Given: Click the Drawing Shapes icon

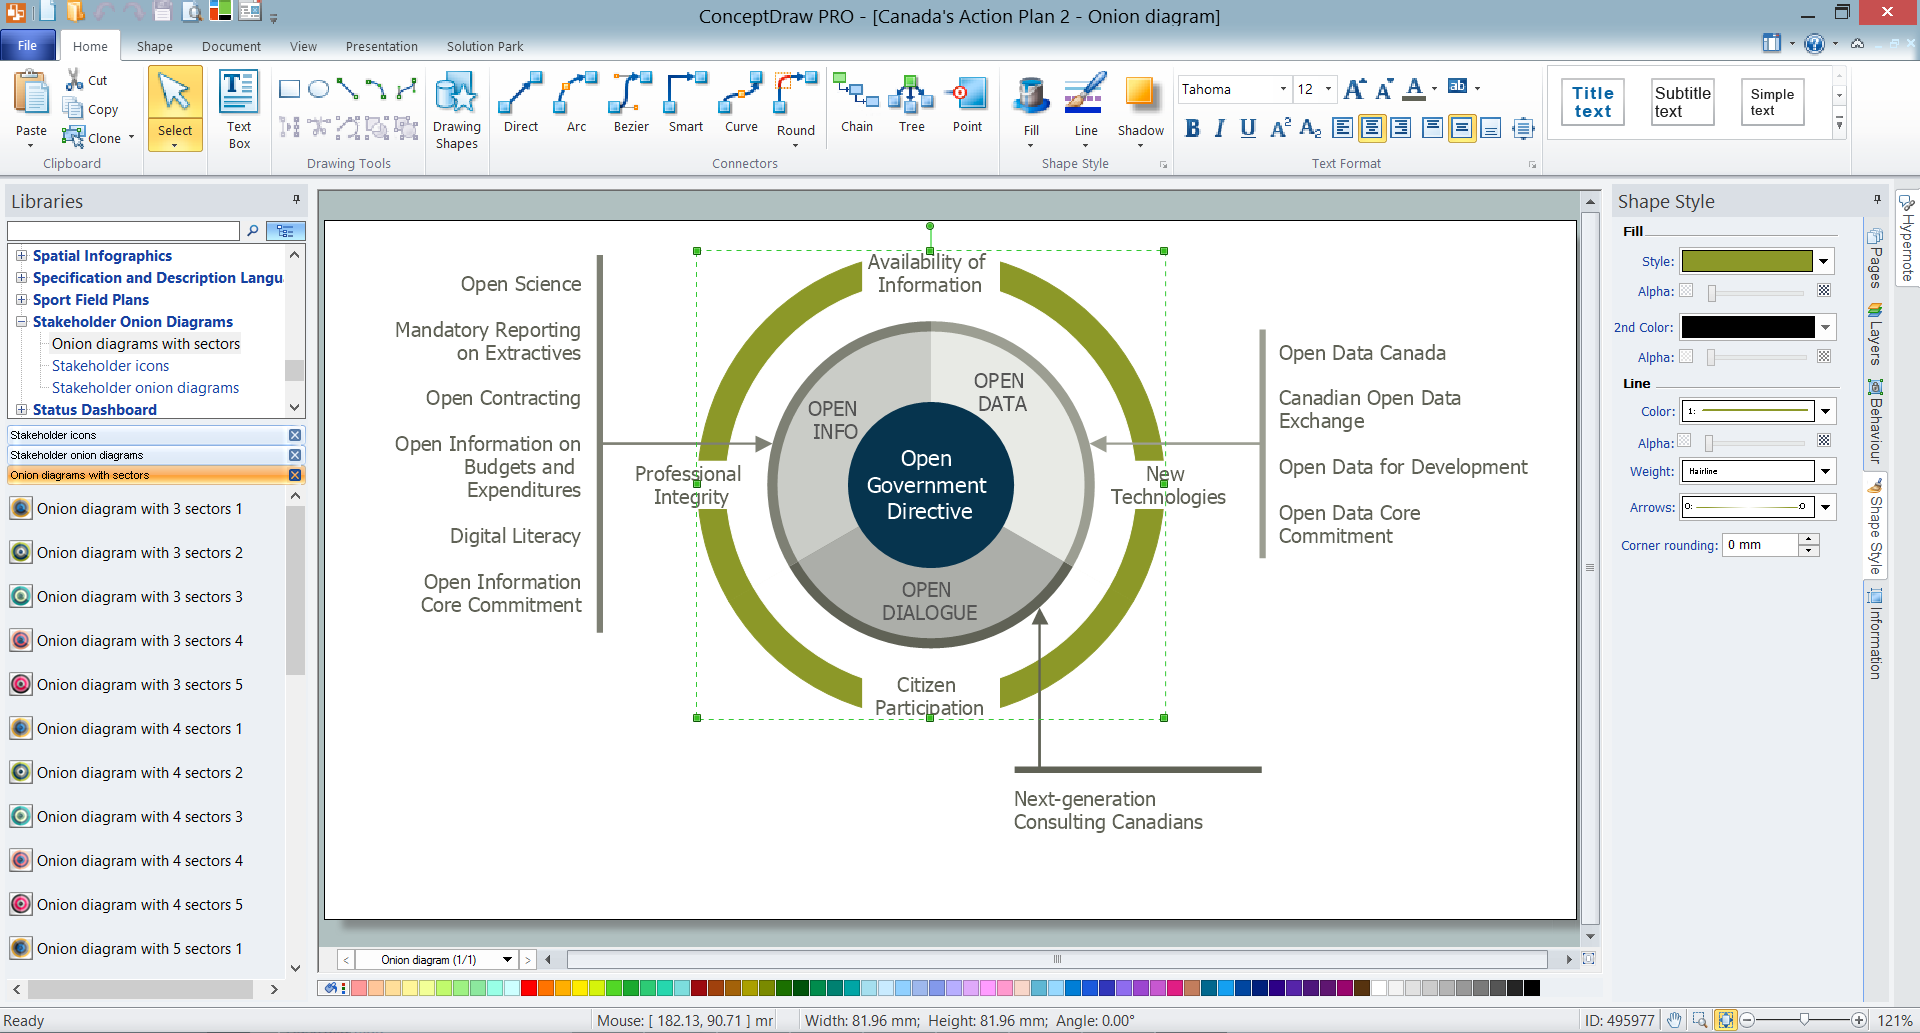Looking at the screenshot, I should 456,109.
